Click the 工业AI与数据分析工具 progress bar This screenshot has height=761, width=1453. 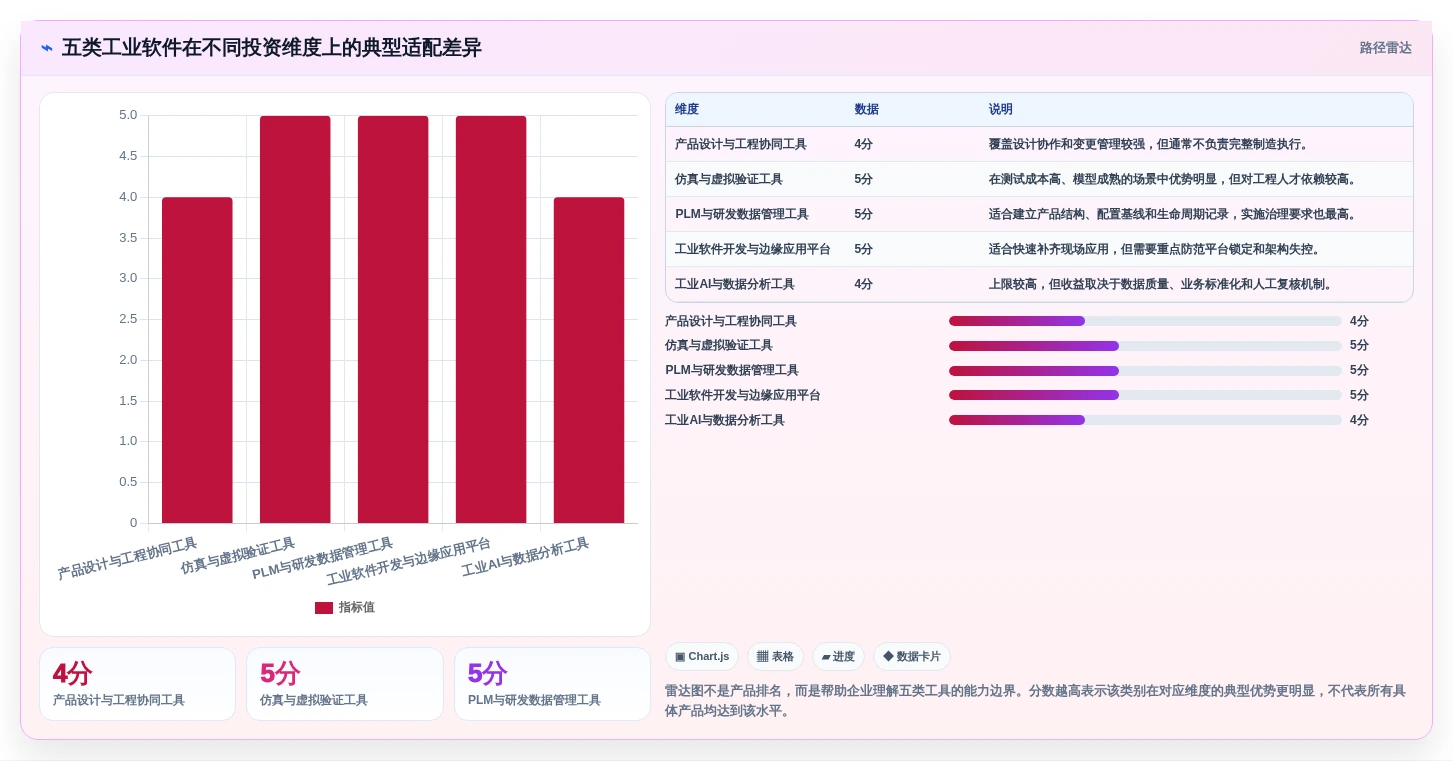click(x=1145, y=420)
